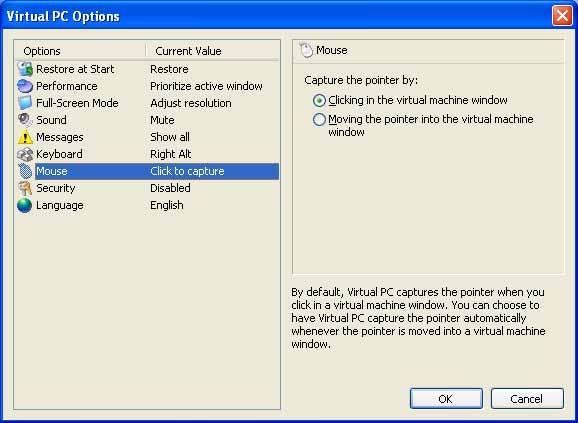Click the Restore at Start icon
578x423 pixels.
click(25, 69)
